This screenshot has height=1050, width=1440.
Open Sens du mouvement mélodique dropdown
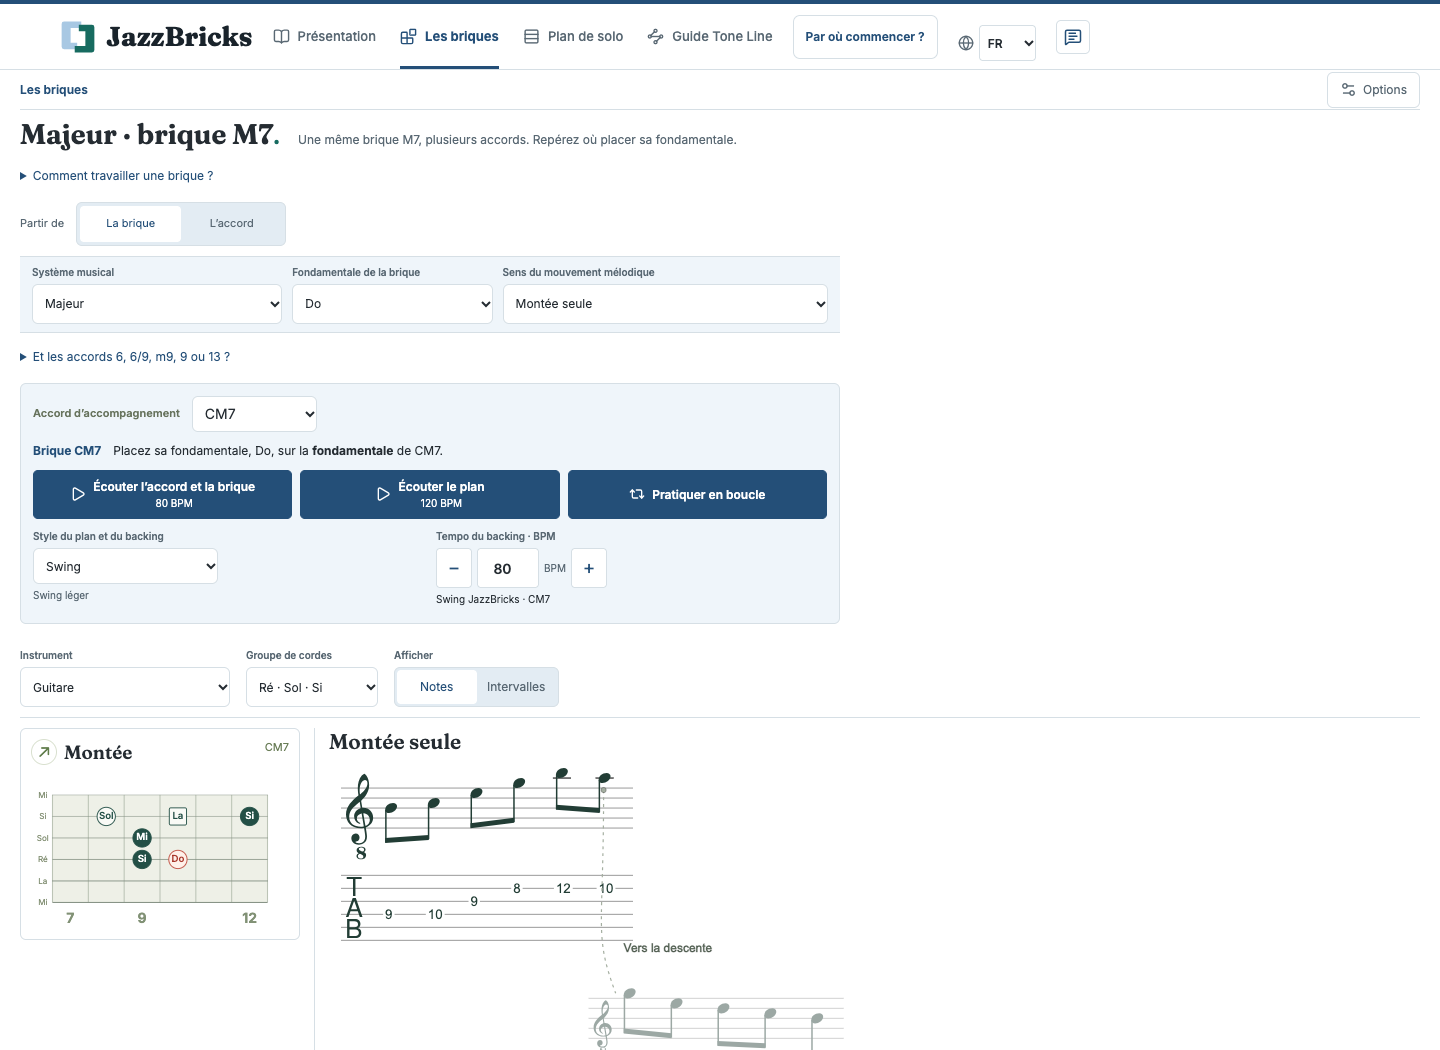665,304
